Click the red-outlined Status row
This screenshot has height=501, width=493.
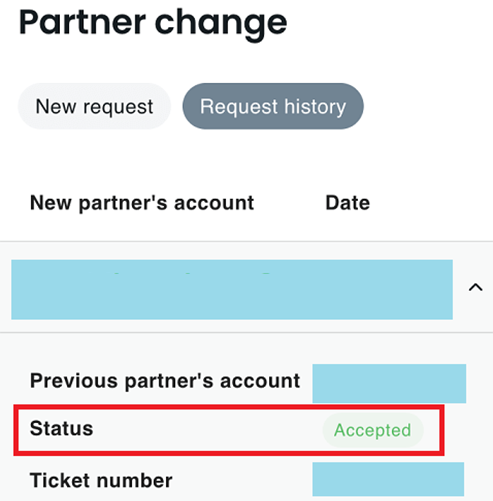coord(229,430)
